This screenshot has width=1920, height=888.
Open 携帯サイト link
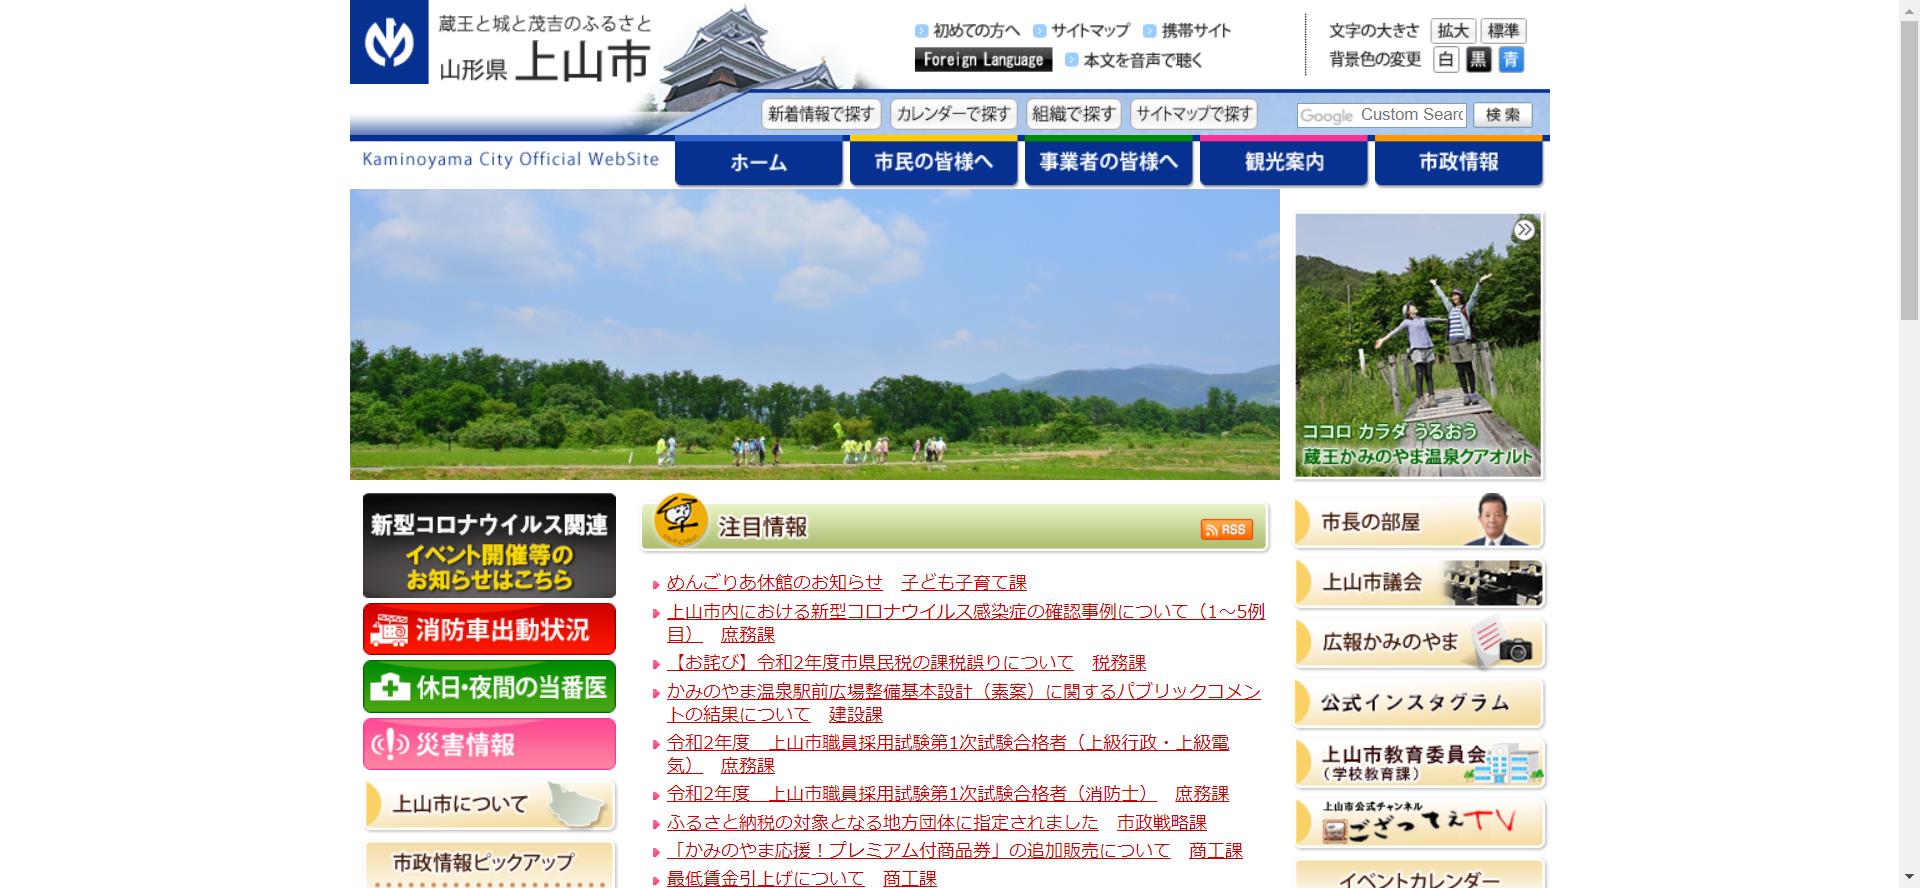(x=1188, y=31)
